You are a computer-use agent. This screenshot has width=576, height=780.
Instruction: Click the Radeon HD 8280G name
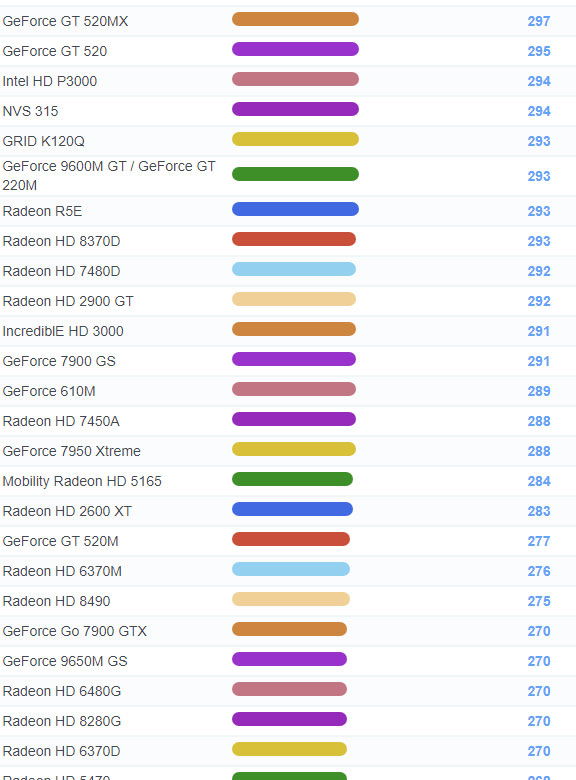[x=62, y=721]
